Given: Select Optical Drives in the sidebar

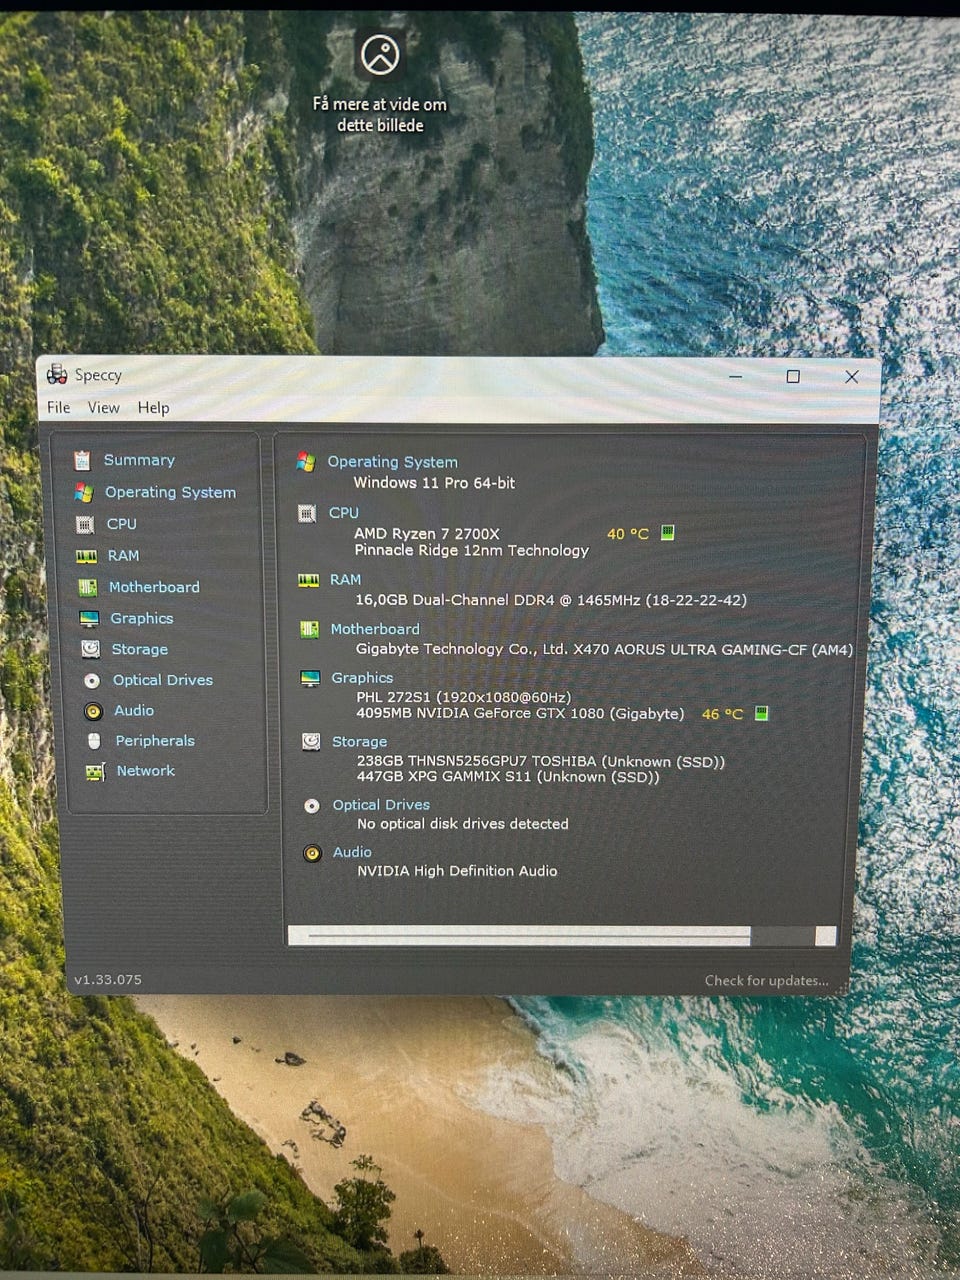Looking at the screenshot, I should coord(162,680).
